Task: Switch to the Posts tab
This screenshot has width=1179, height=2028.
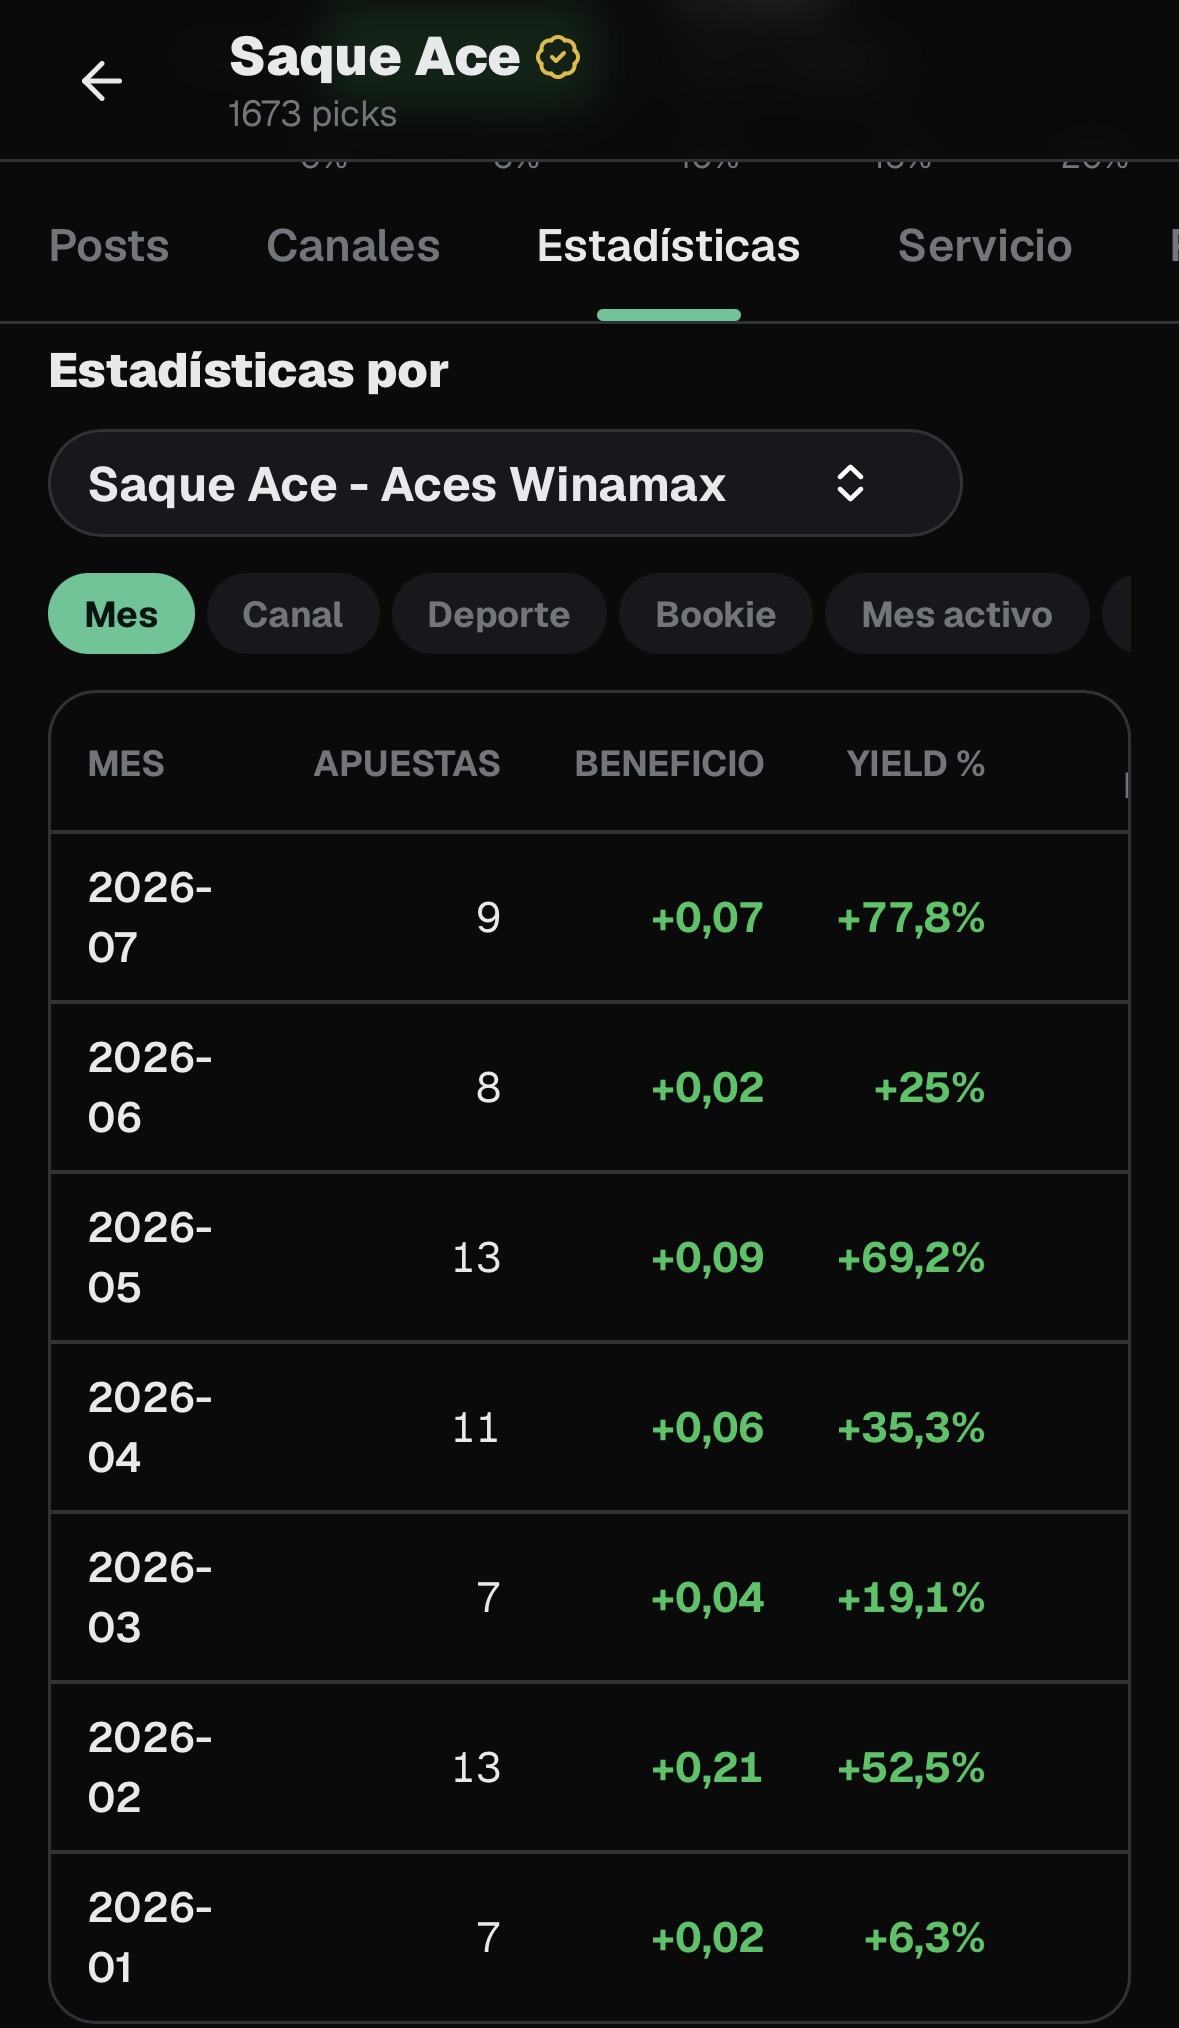Action: 109,246
